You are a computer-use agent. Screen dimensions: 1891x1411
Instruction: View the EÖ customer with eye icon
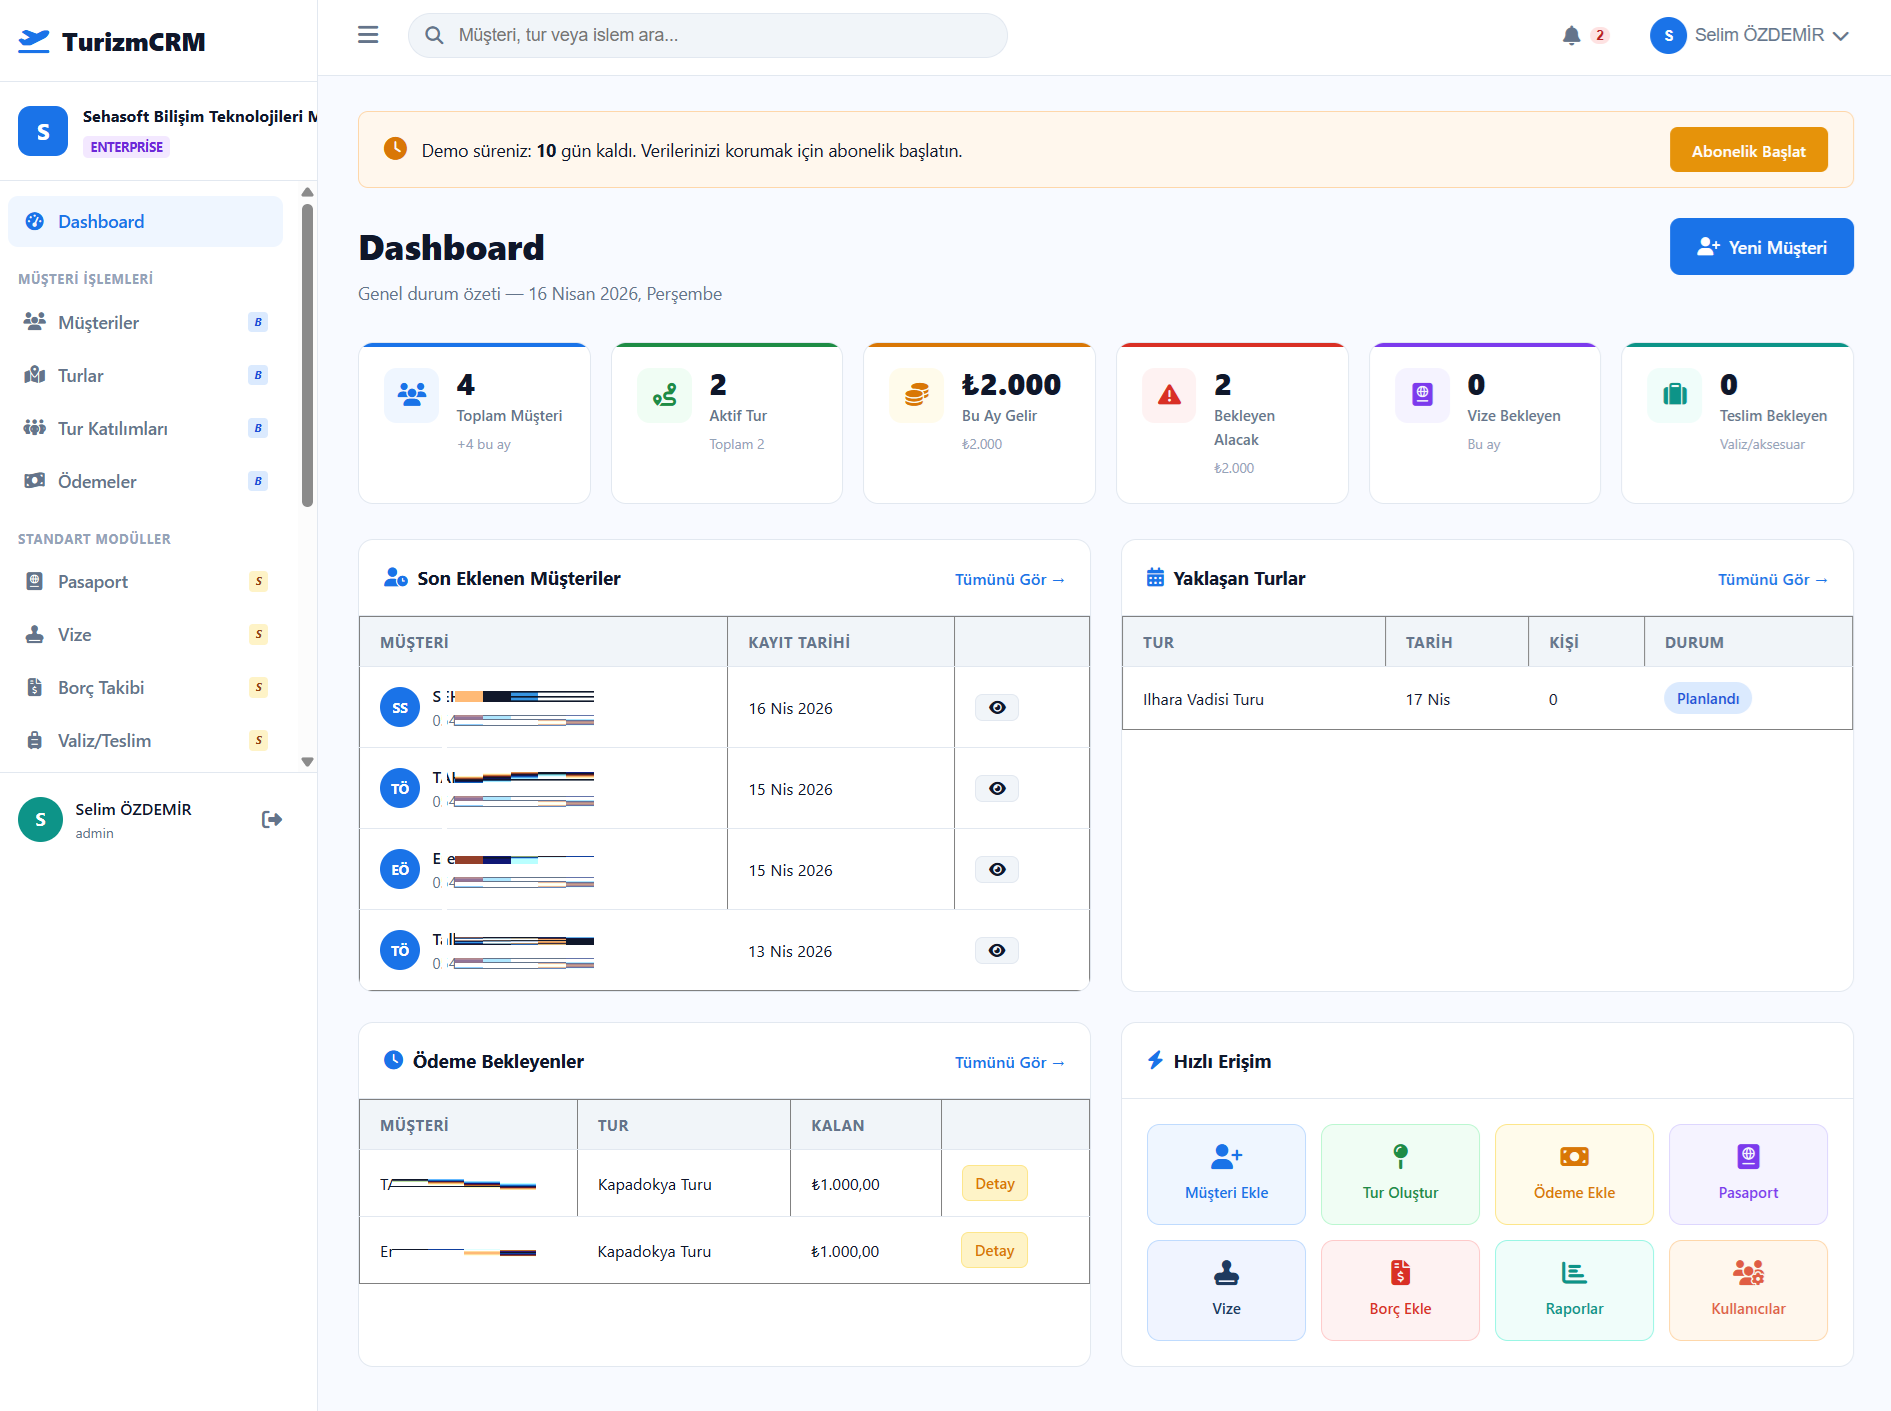click(997, 870)
